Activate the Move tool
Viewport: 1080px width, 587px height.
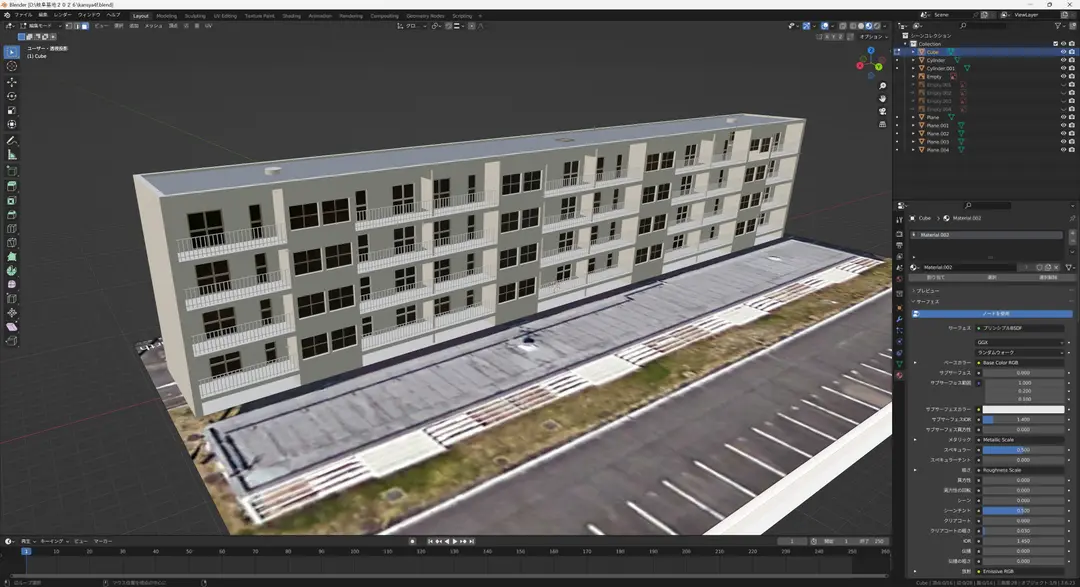[x=12, y=82]
